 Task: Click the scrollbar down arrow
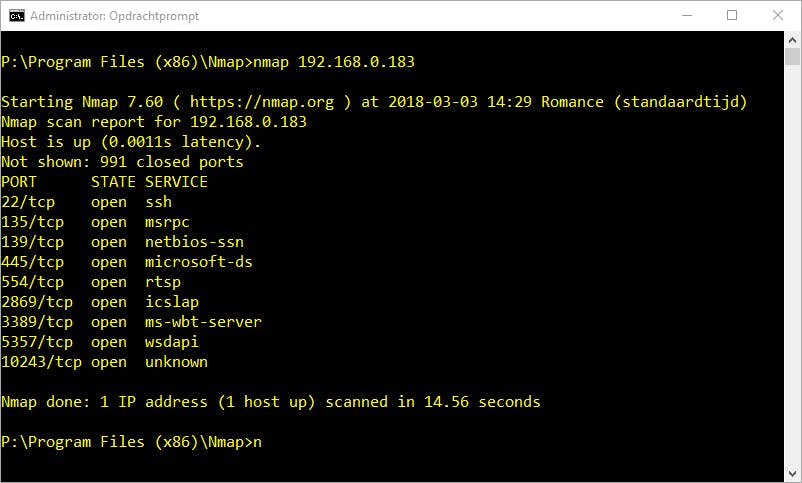tap(792, 474)
